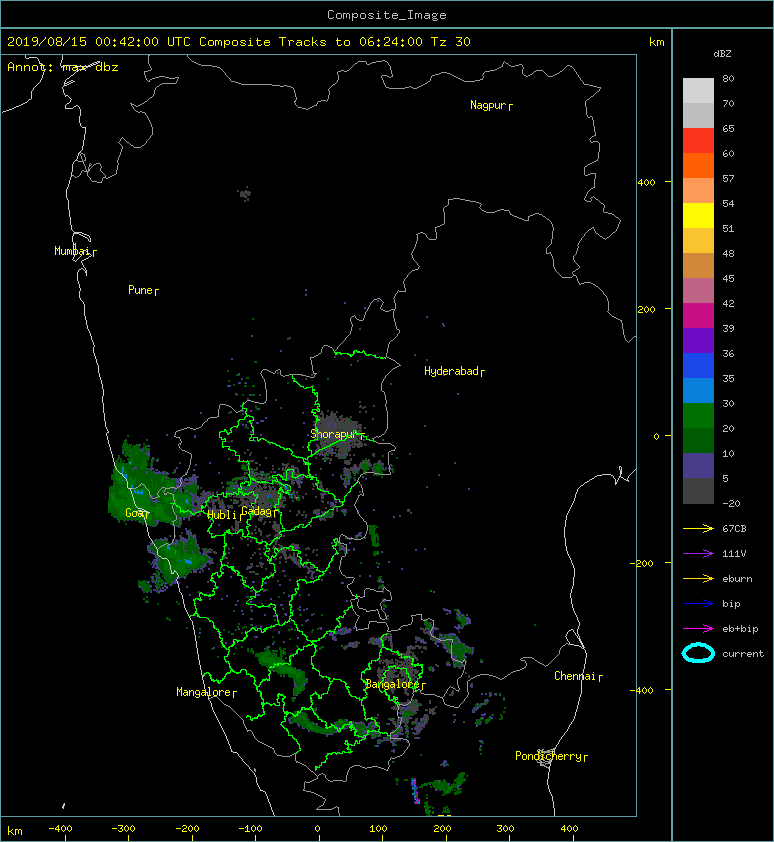The height and width of the screenshot is (842, 774).
Task: Click the yellow 67CB arrow legend icon
Action: (x=698, y=528)
